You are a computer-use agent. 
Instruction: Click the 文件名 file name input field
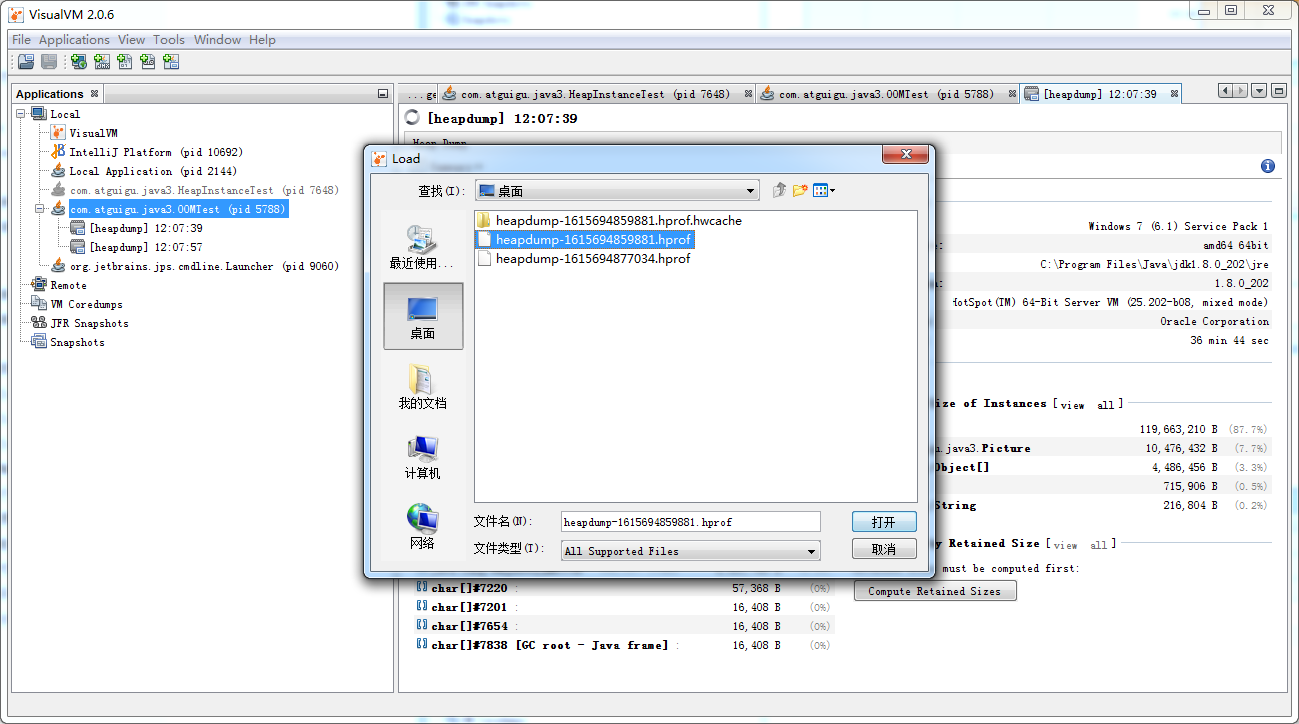pyautogui.click(x=690, y=522)
